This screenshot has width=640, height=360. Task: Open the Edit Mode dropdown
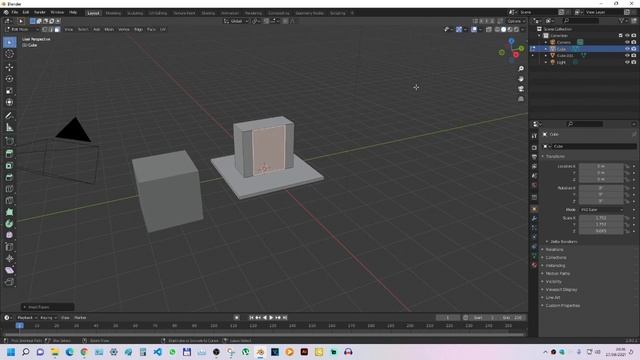coord(22,29)
